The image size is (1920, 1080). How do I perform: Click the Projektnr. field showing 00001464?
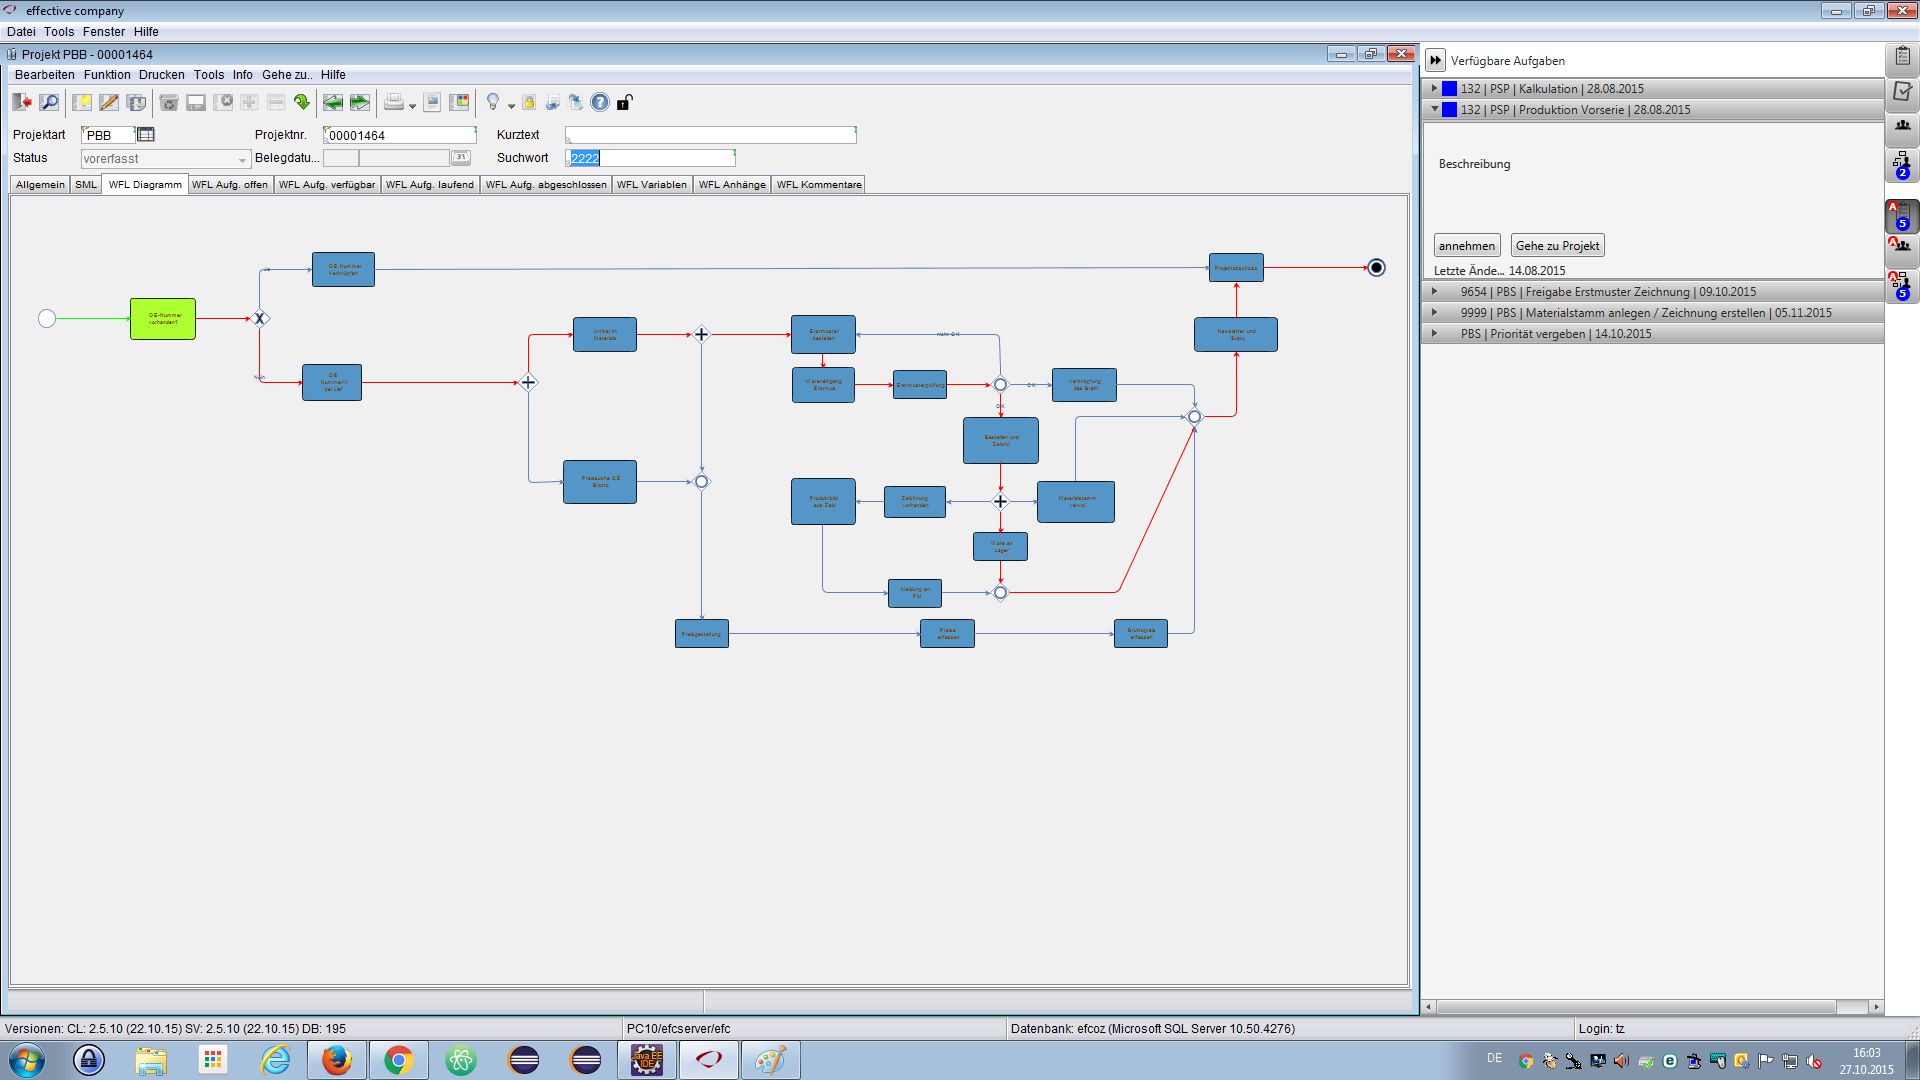(x=400, y=134)
